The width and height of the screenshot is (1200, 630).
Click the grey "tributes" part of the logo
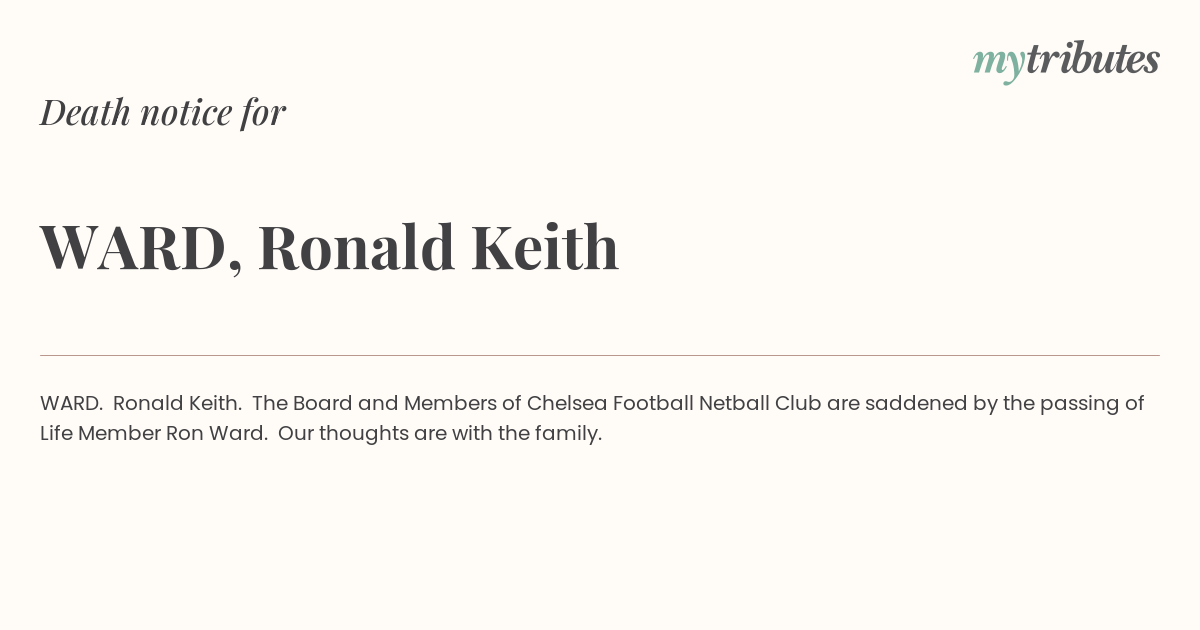pos(1092,60)
